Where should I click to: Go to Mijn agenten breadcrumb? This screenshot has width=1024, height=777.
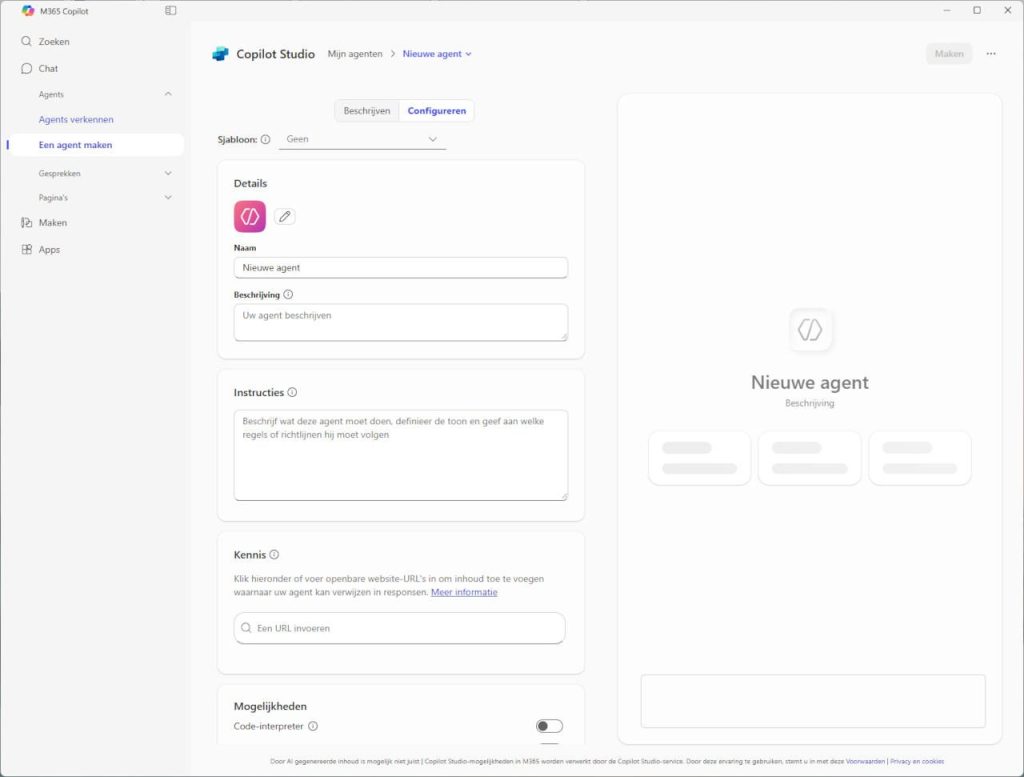[355, 54]
